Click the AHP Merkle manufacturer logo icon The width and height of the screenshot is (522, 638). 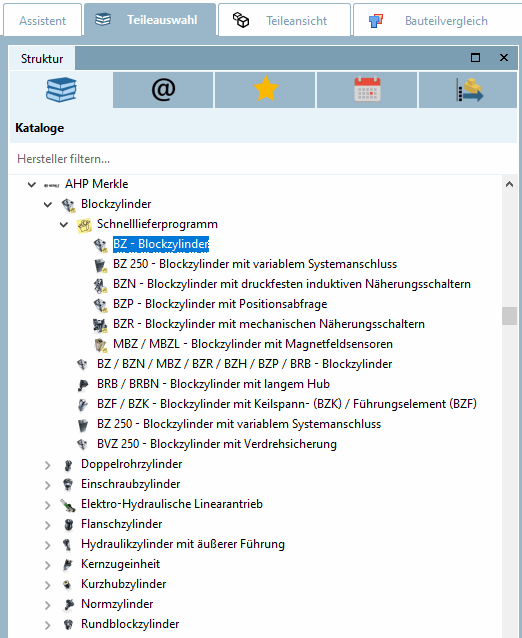(x=52, y=184)
